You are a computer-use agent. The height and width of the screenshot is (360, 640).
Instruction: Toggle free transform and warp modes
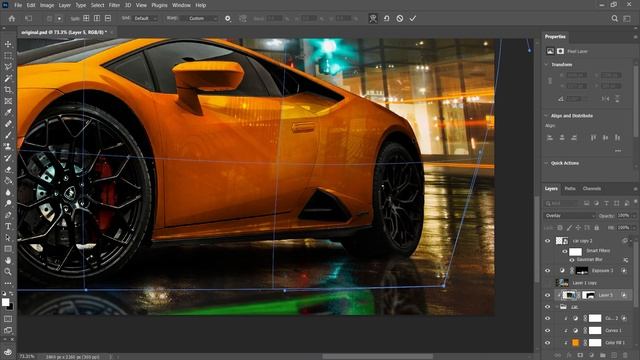373,18
